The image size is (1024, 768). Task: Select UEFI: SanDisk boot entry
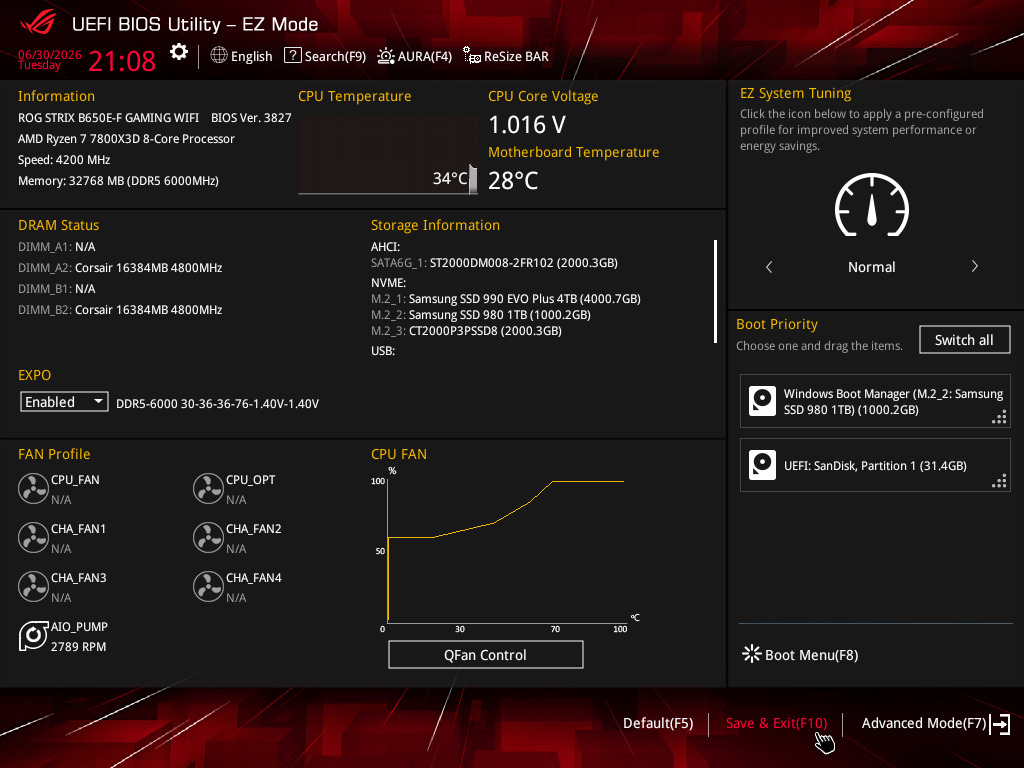pos(875,465)
